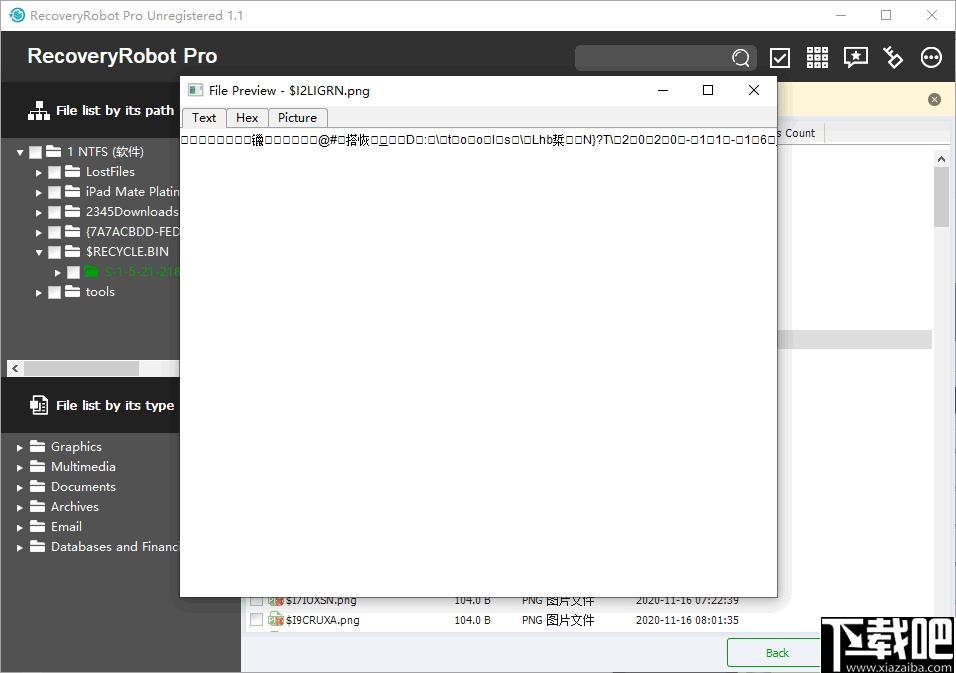
Task: Click the Count column header
Action: click(x=800, y=133)
